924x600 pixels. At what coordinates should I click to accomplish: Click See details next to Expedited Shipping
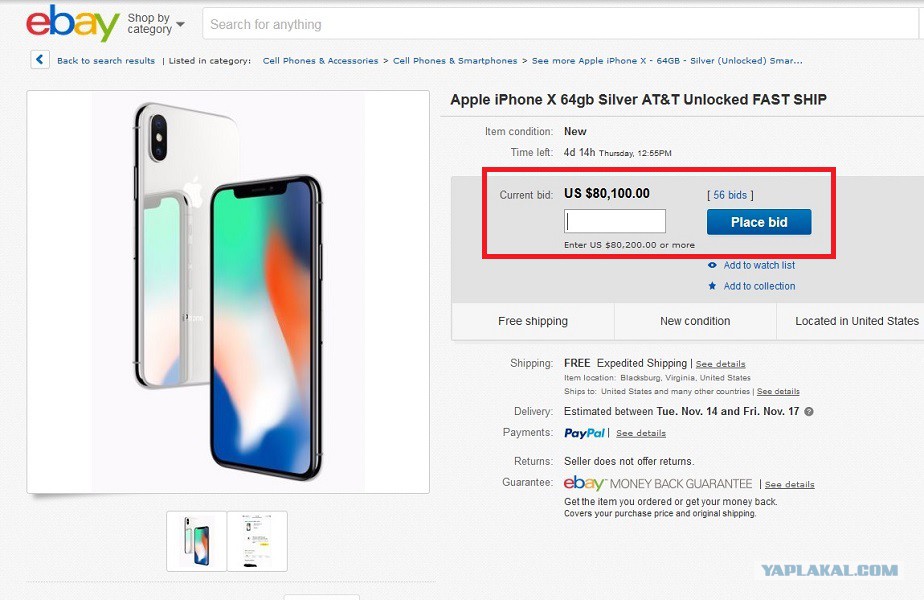point(721,364)
